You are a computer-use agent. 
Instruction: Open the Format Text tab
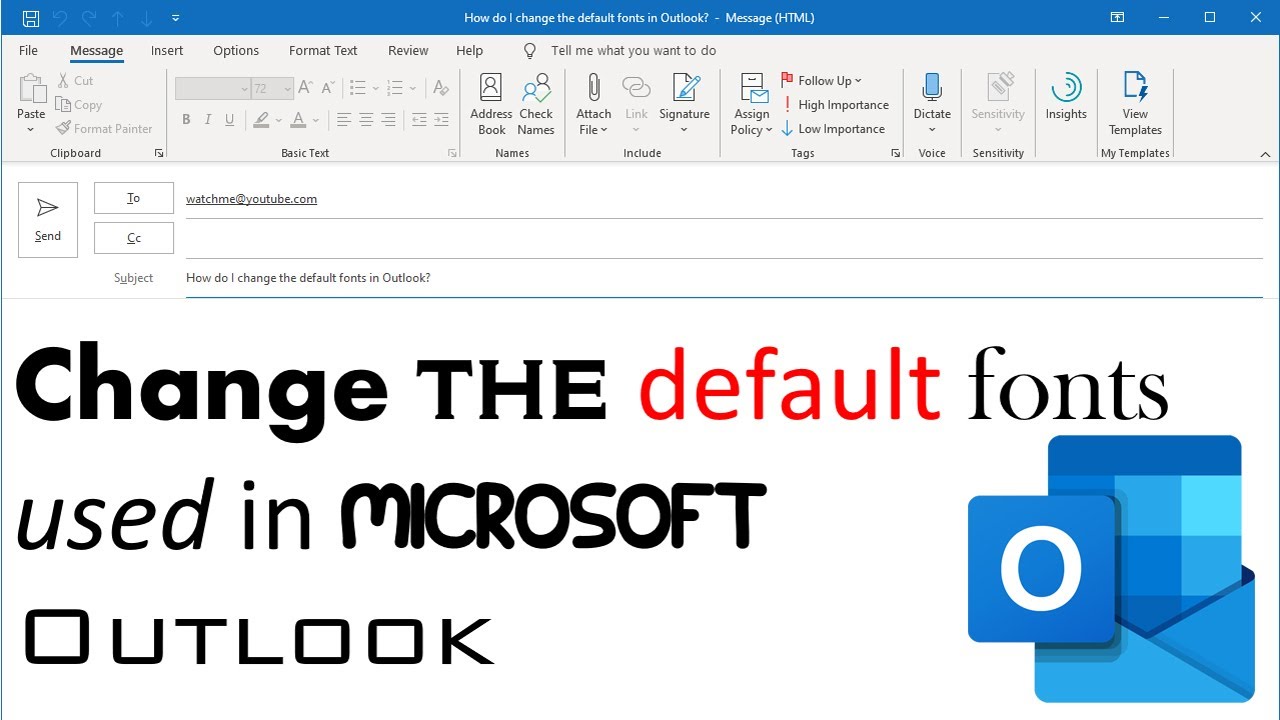[x=323, y=50]
